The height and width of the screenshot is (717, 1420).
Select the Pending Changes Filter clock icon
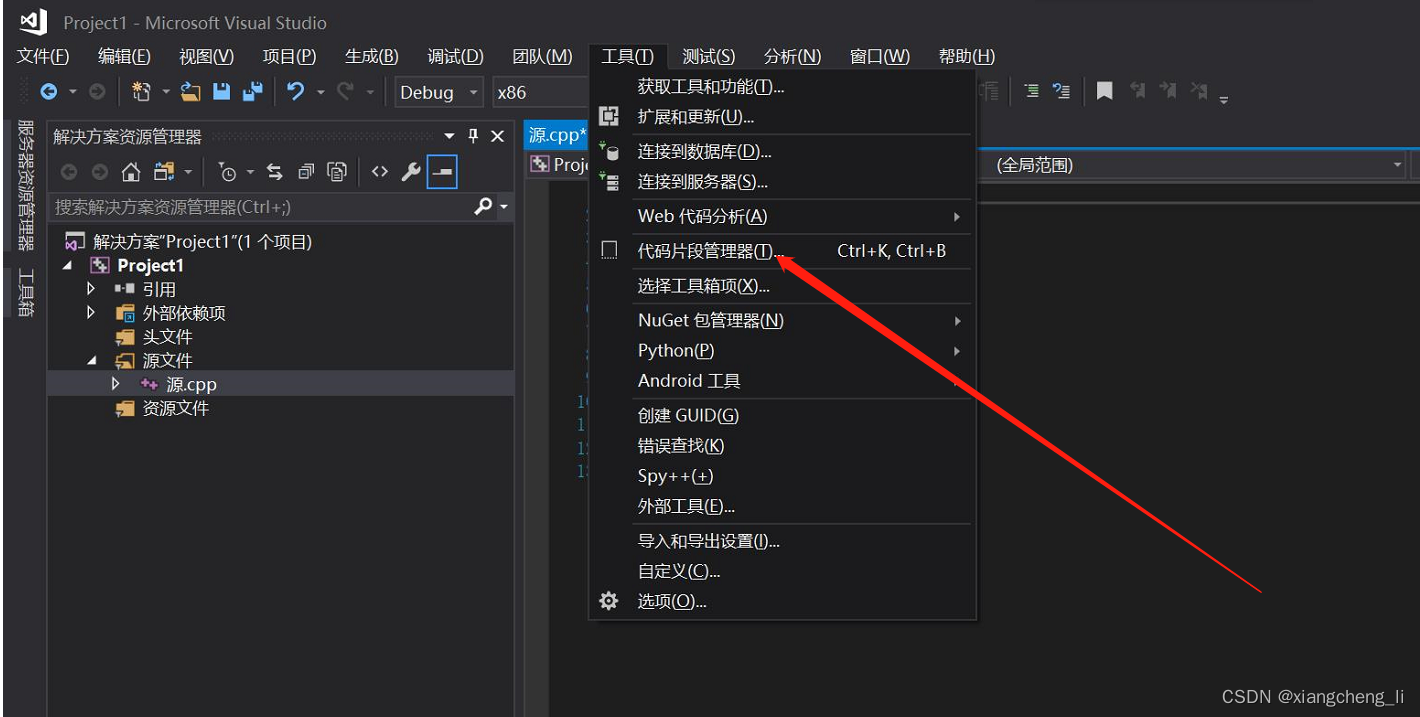point(229,171)
